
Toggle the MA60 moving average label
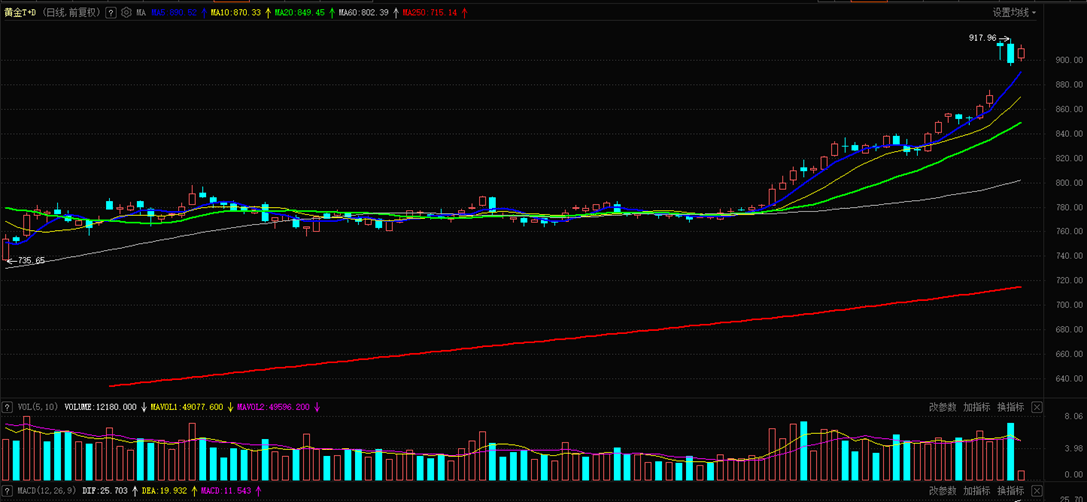click(363, 13)
